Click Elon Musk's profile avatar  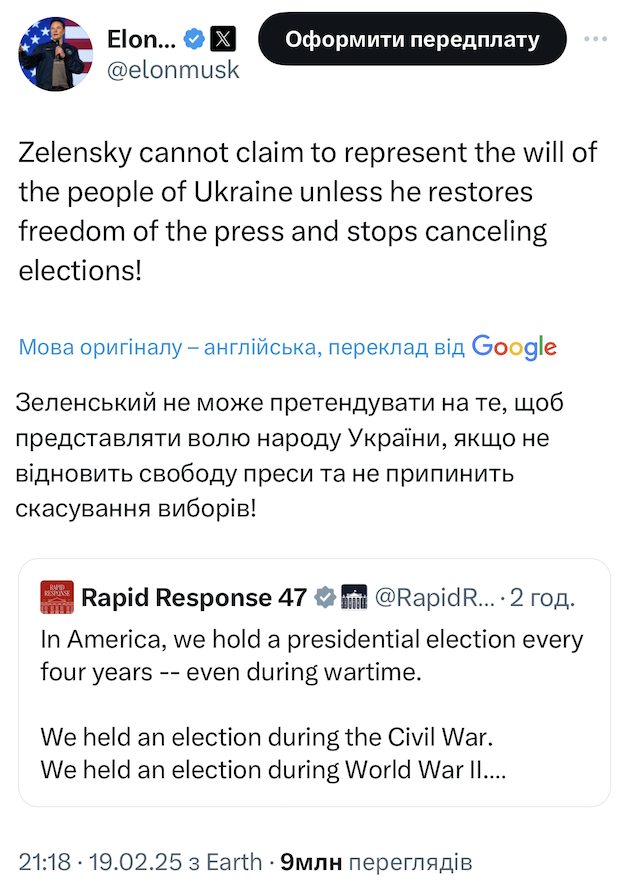52,53
